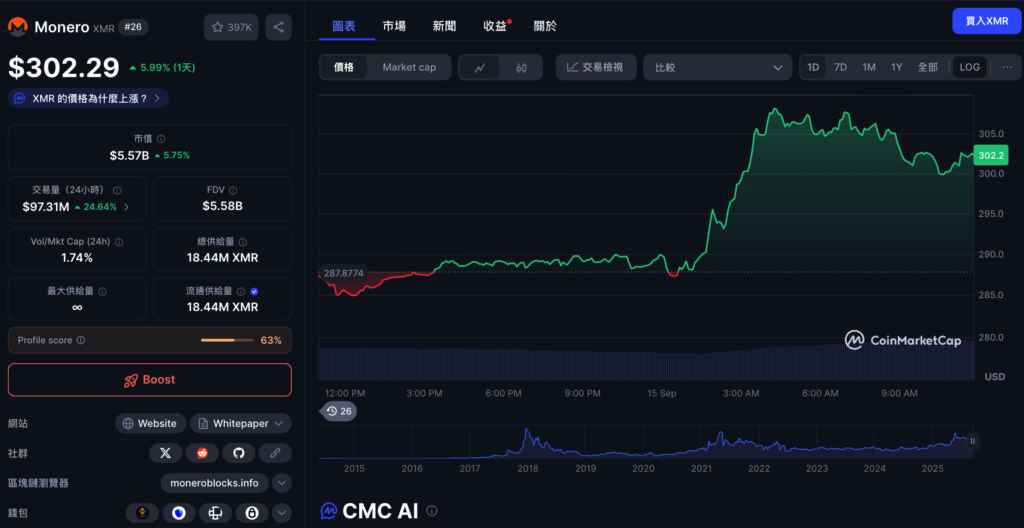Switch to line chart view

point(479,67)
